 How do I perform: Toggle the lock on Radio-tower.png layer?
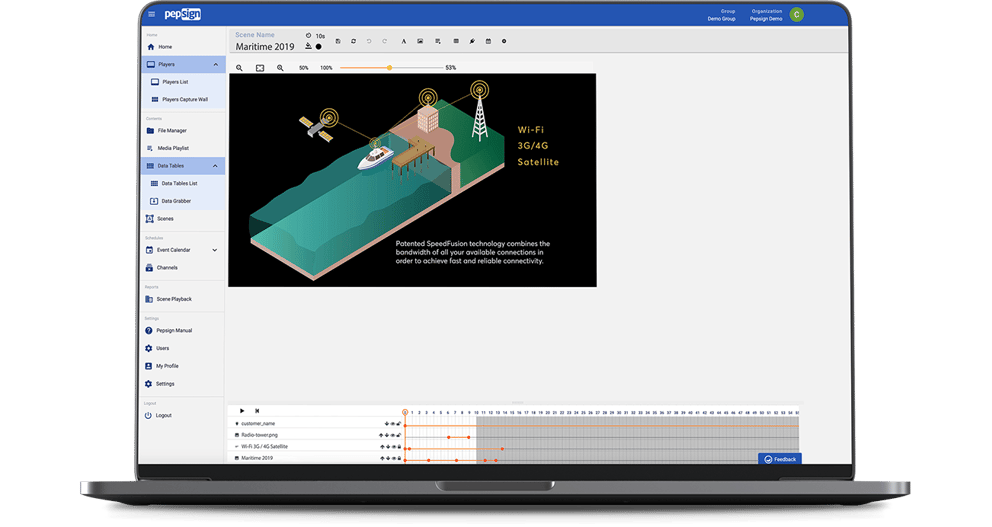[399, 435]
